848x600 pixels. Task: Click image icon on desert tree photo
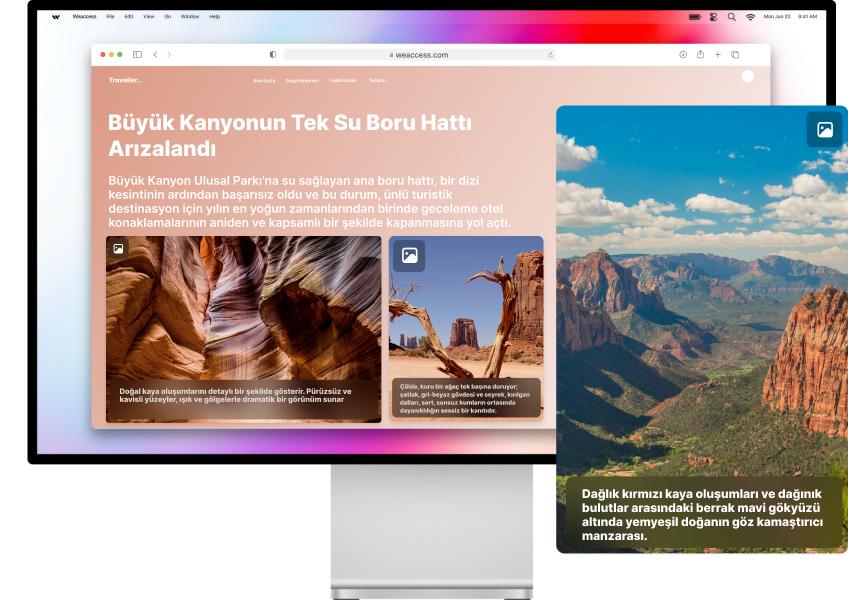point(409,256)
